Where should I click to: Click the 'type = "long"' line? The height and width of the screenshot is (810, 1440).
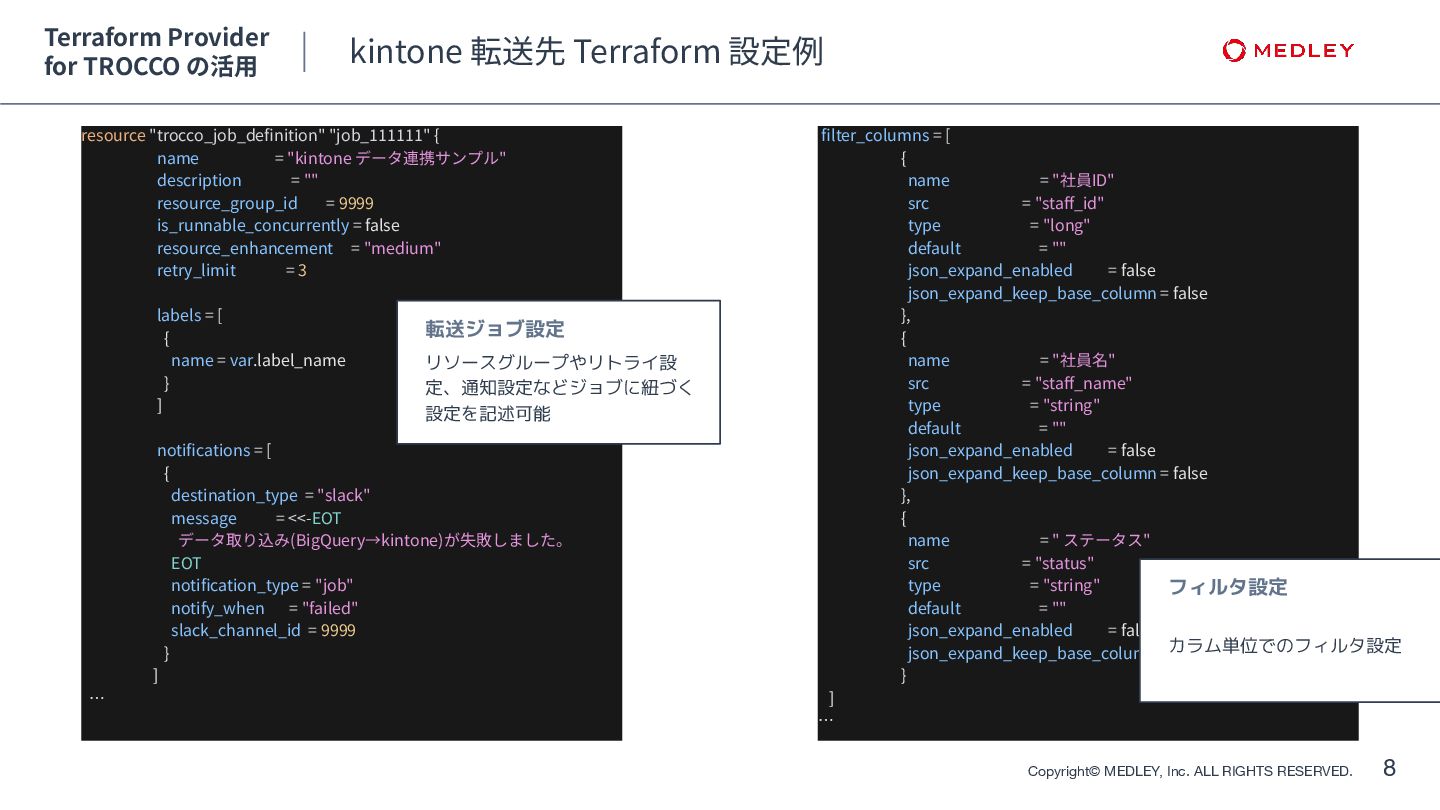[998, 225]
